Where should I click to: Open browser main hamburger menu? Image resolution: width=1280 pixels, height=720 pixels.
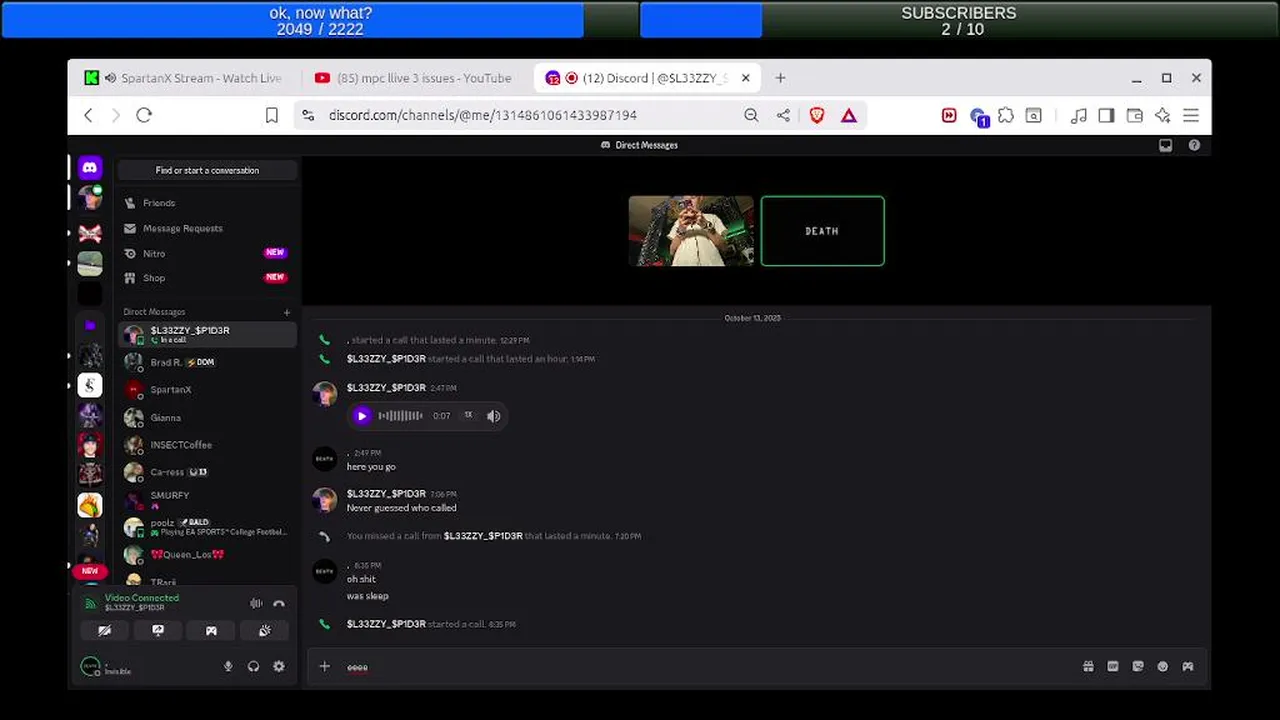pyautogui.click(x=1191, y=115)
